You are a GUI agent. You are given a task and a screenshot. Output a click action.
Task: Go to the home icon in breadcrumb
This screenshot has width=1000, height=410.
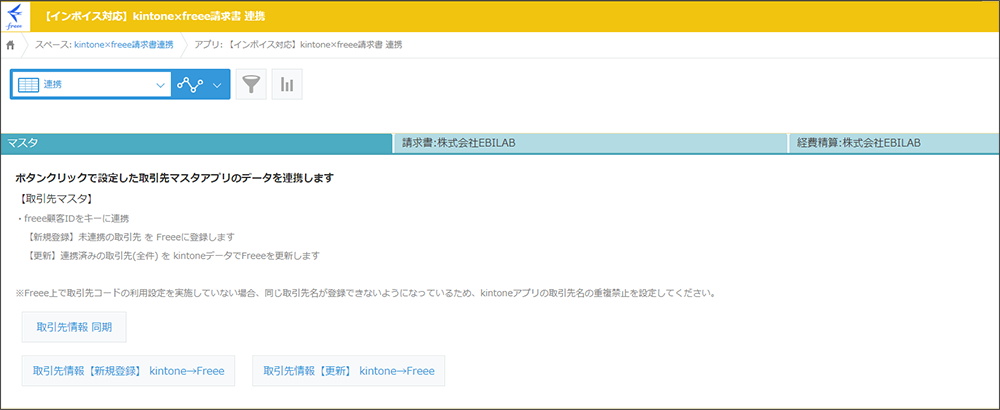(x=10, y=45)
